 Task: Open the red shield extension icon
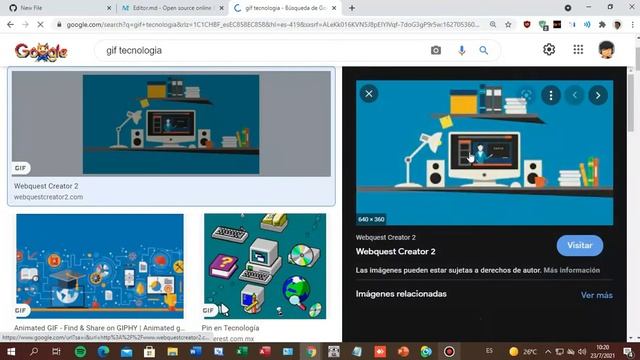[x=527, y=24]
